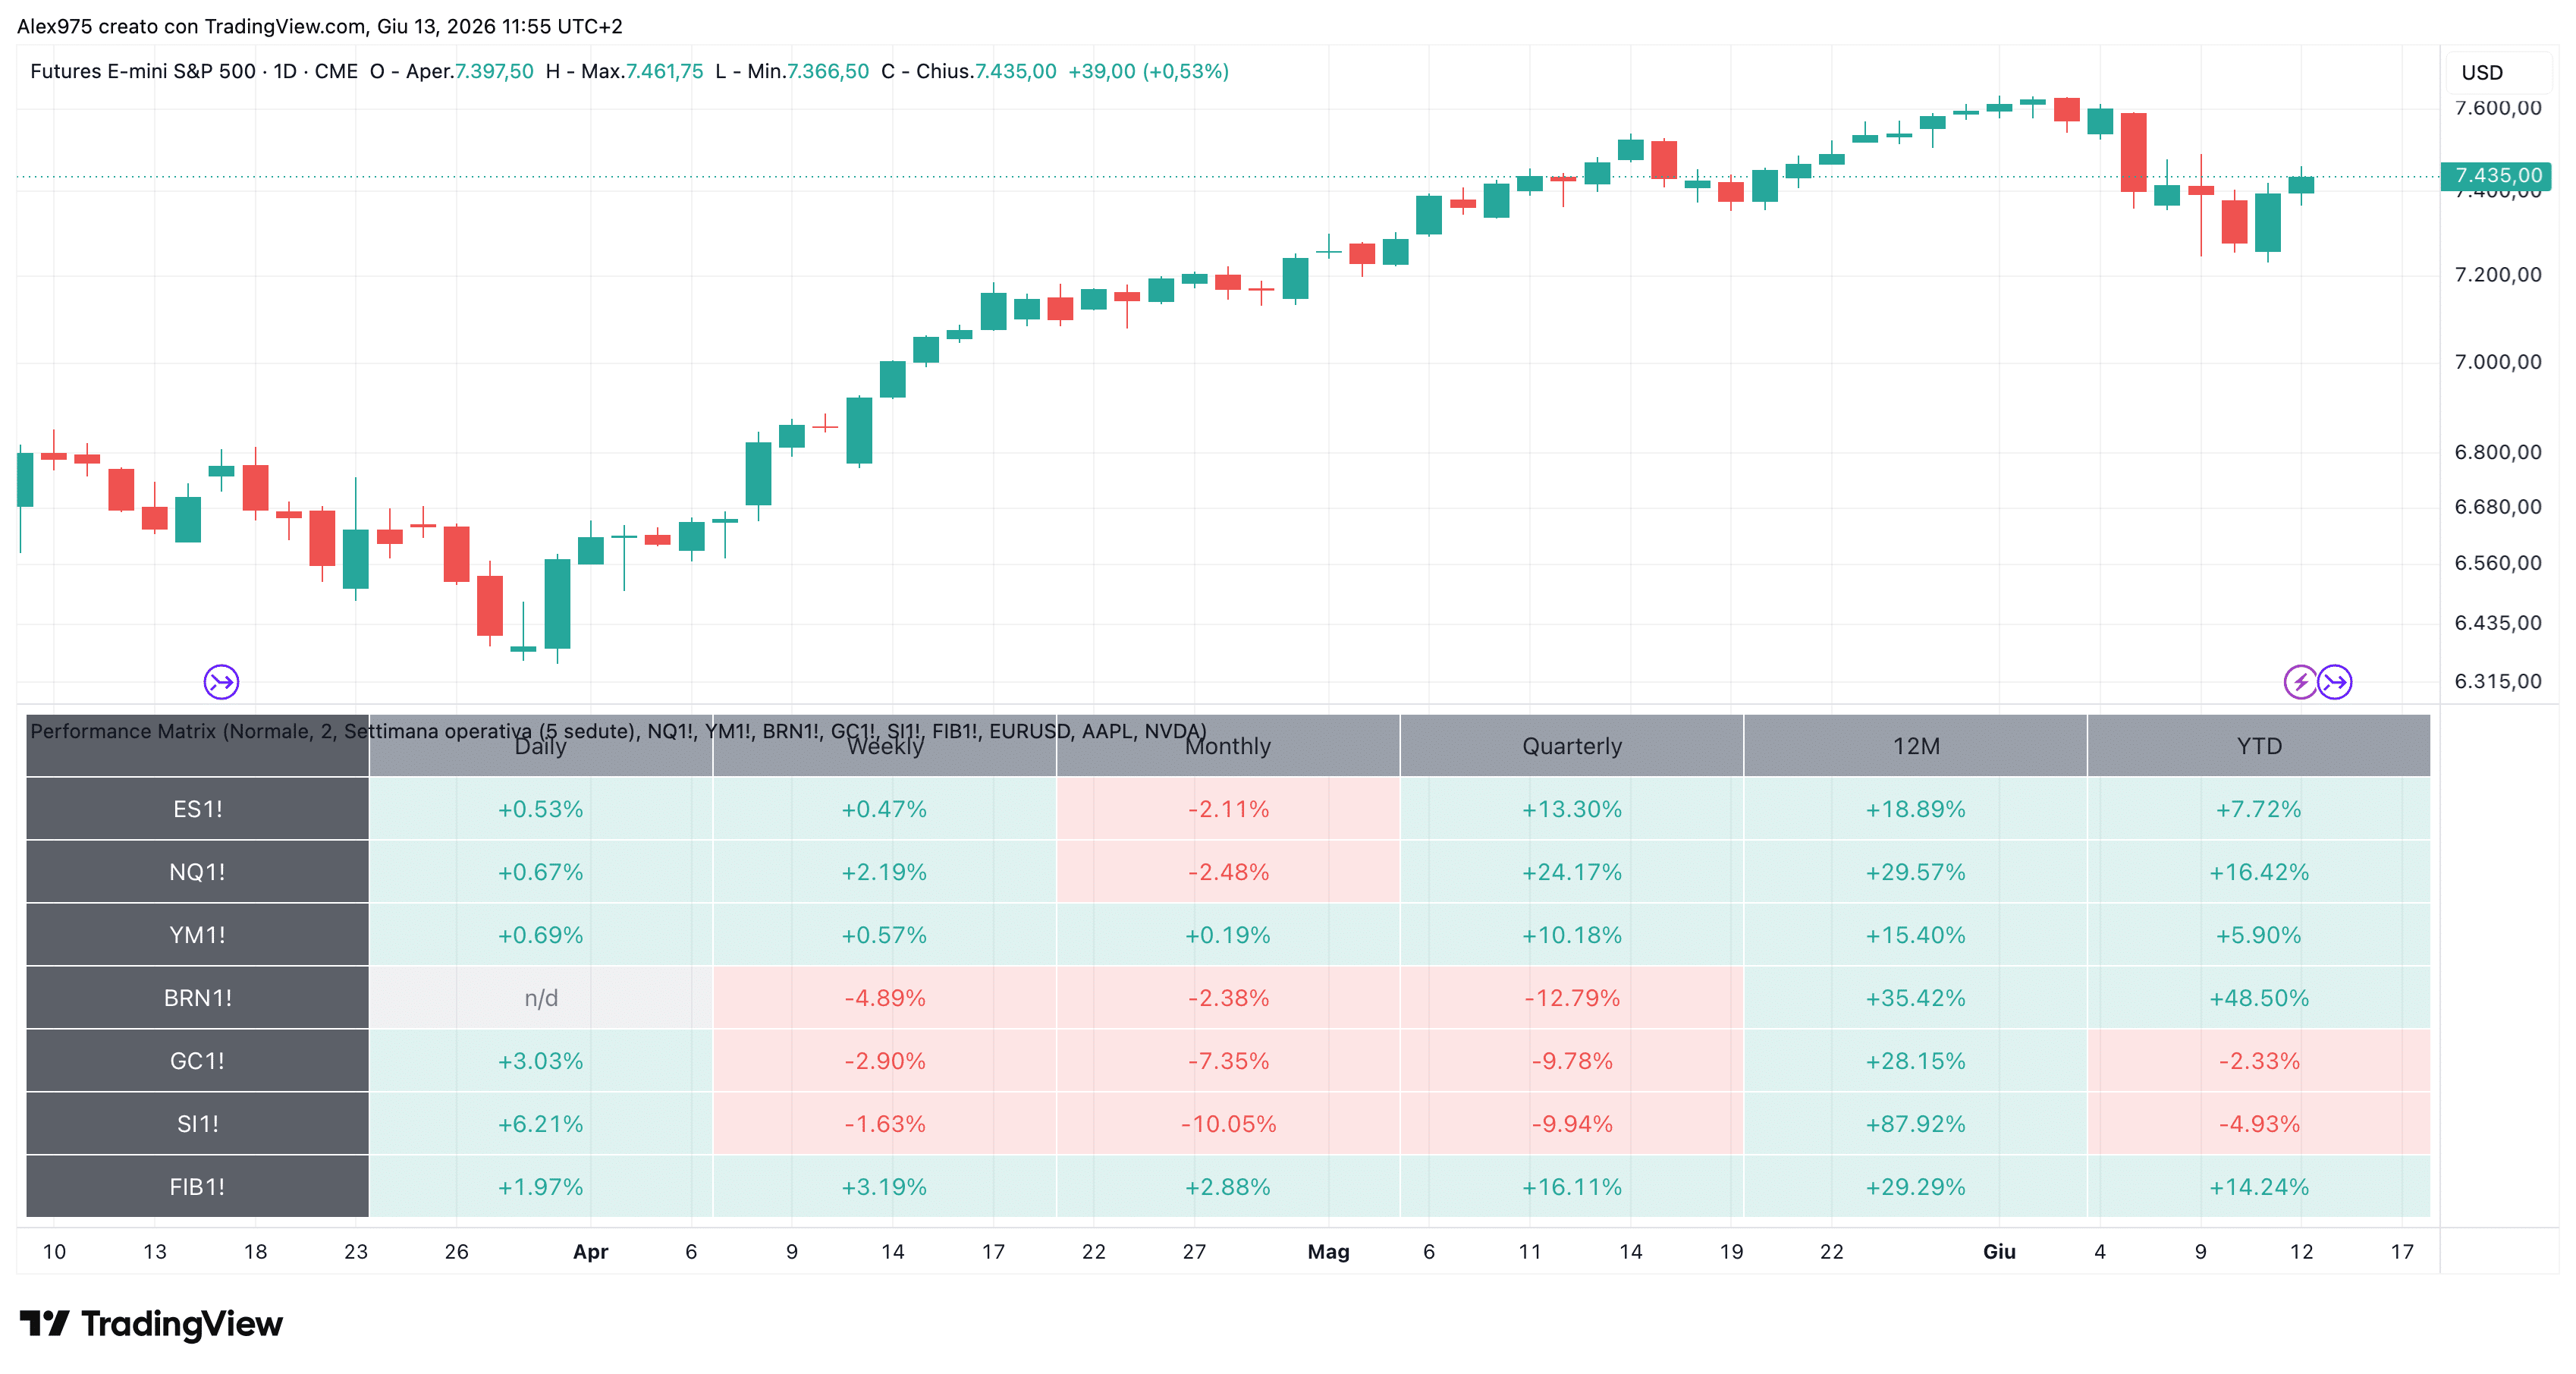This screenshot has width=2576, height=1374.
Task: Click the current price tag 7.435,00 on the axis
Action: (x=2496, y=176)
